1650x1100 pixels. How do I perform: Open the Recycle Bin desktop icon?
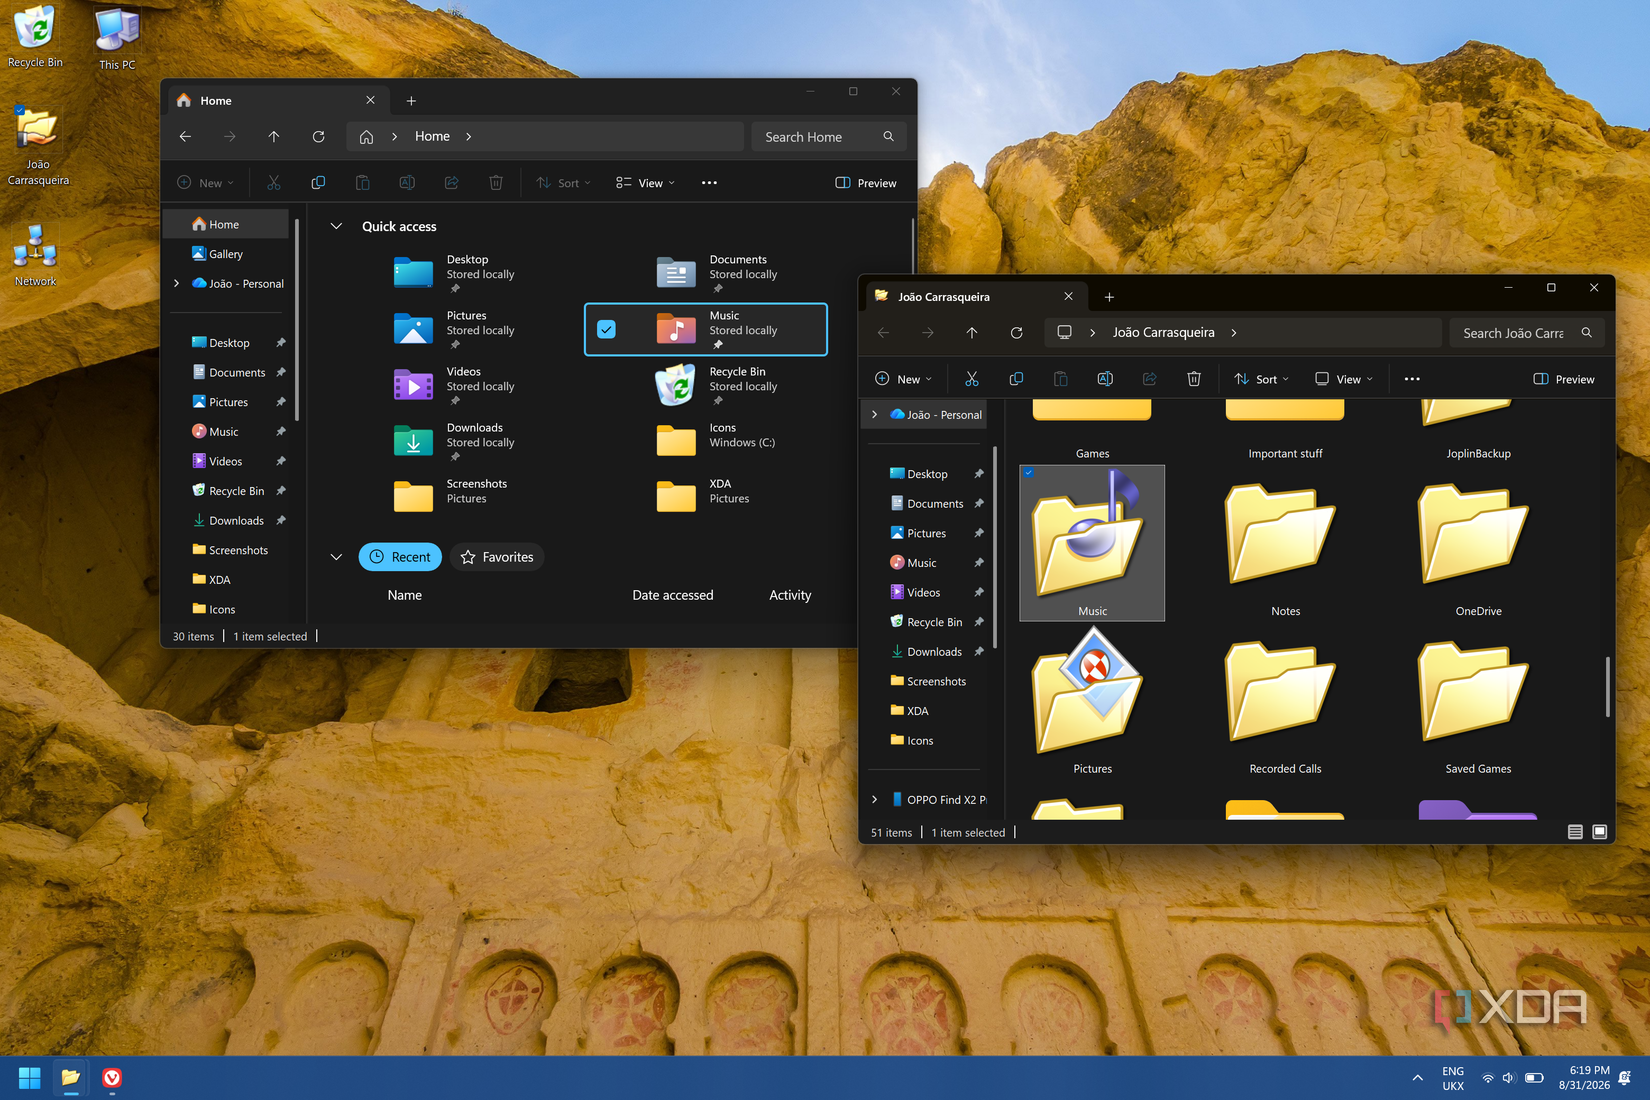pyautogui.click(x=35, y=37)
